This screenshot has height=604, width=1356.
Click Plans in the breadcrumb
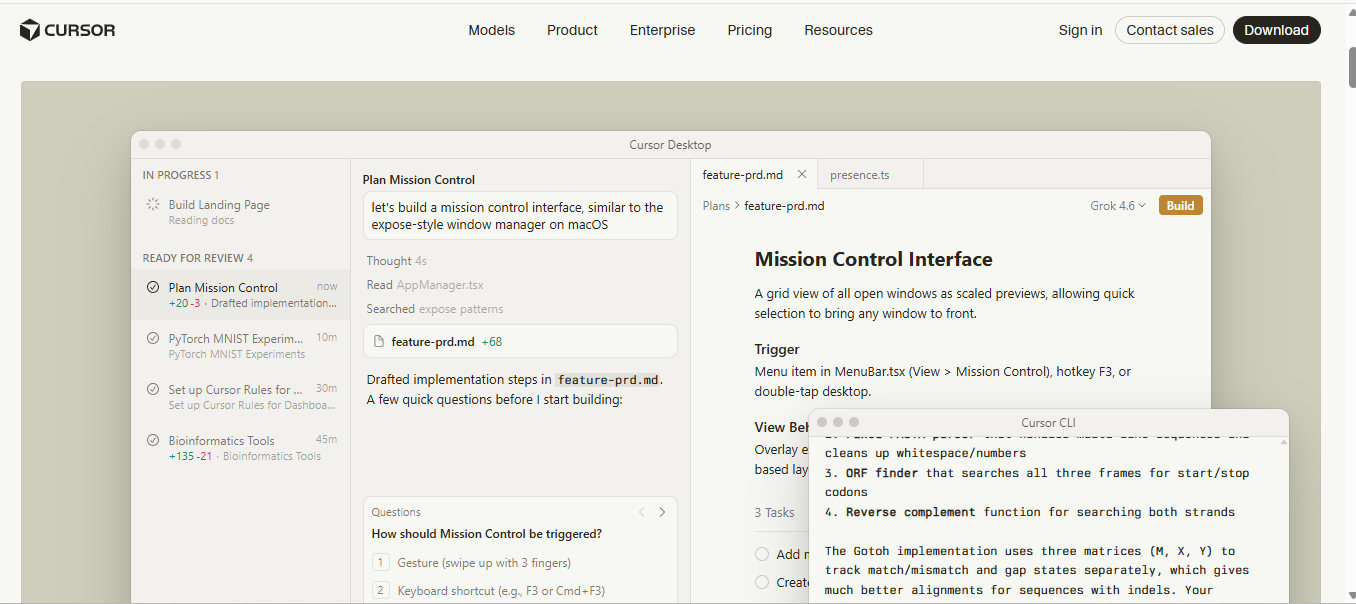(716, 205)
